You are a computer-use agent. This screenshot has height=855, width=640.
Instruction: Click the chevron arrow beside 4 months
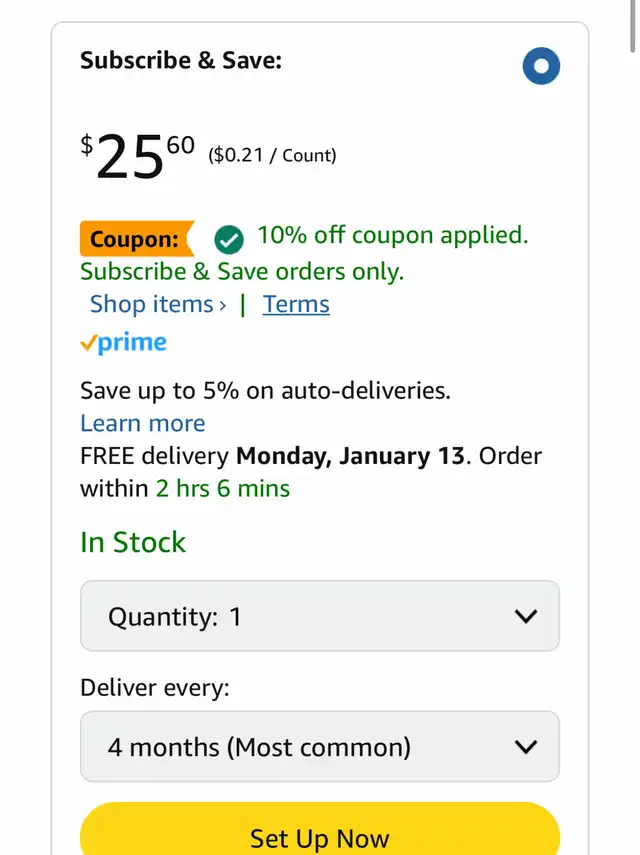click(525, 747)
